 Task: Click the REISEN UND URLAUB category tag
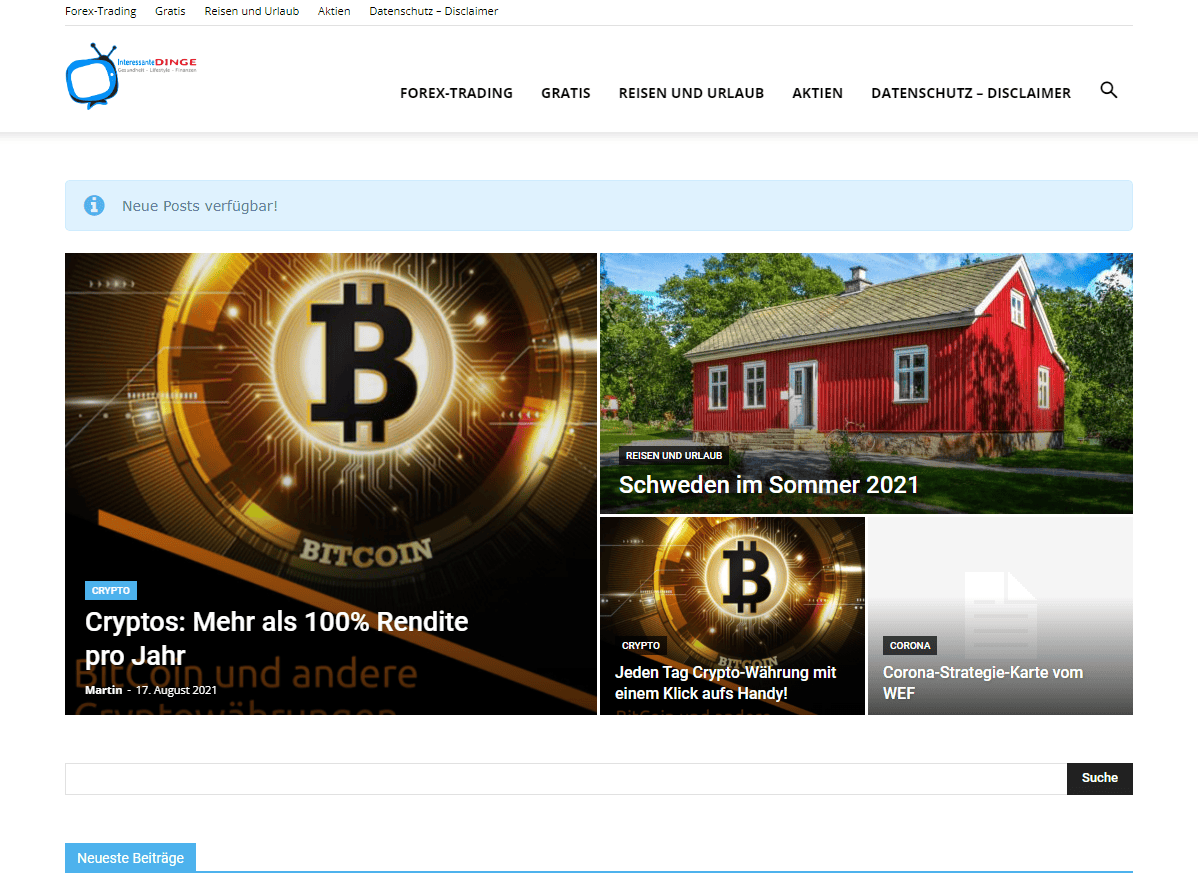point(674,456)
